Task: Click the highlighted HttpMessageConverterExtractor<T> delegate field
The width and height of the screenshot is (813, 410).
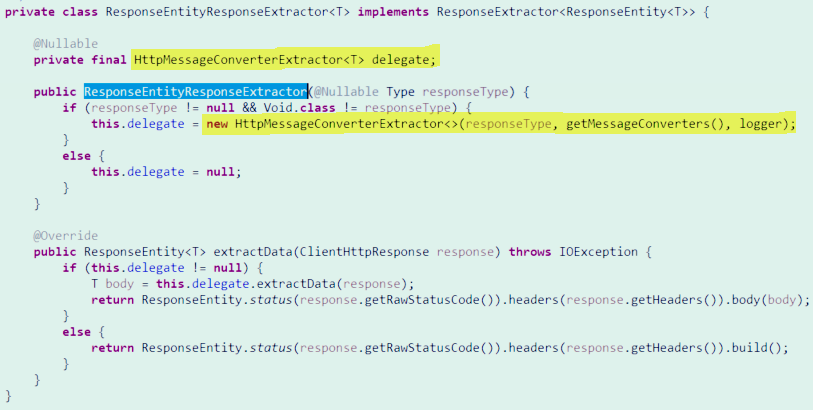Action: tap(285, 60)
